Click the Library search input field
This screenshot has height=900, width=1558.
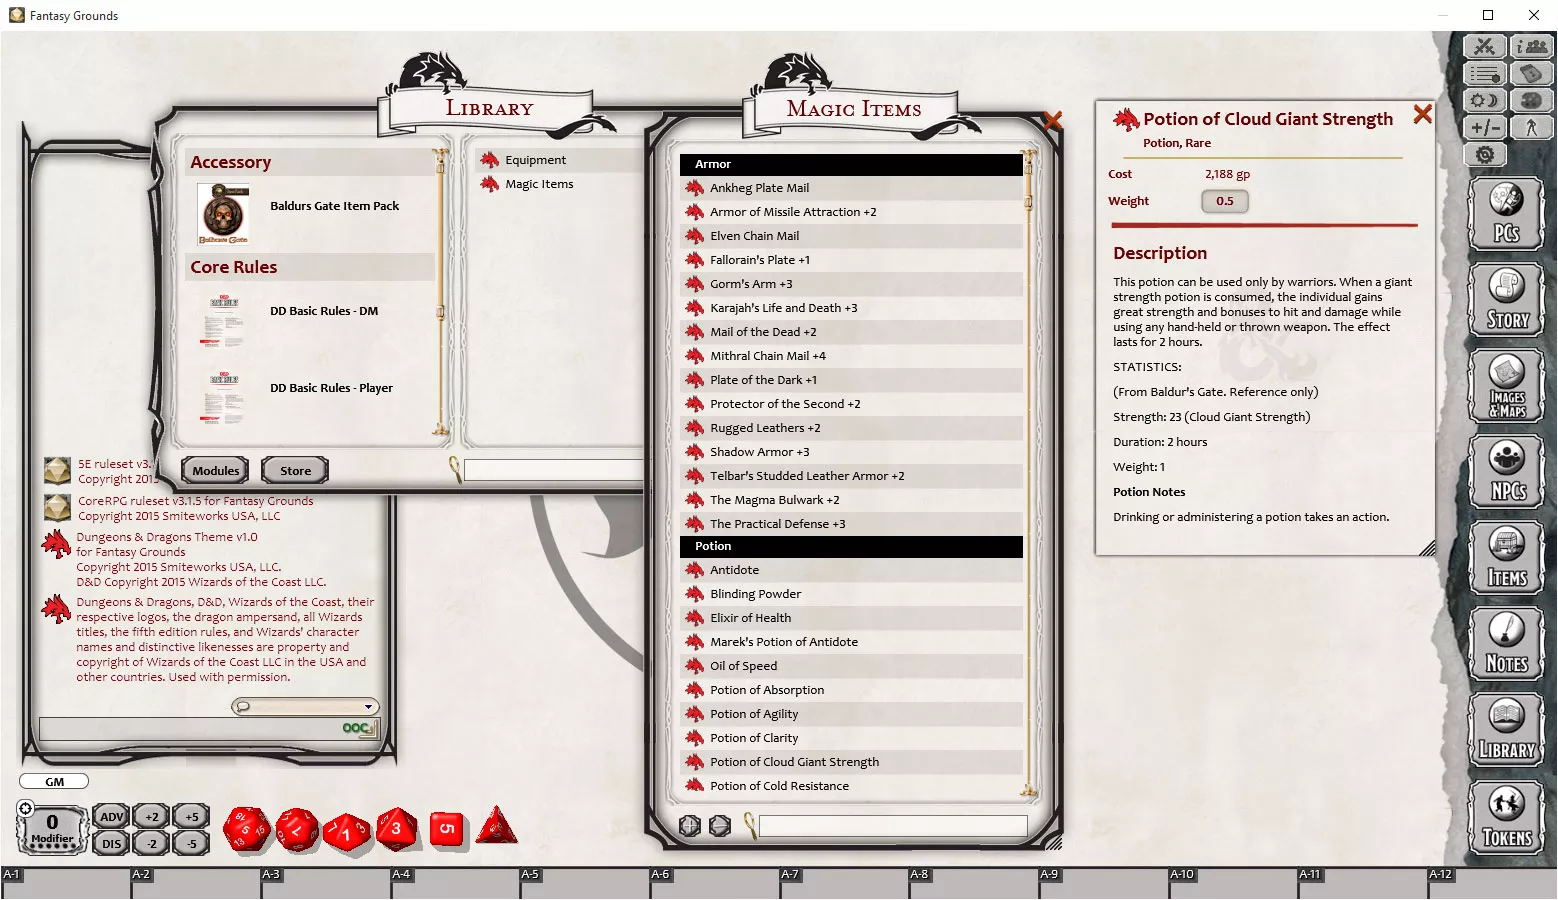coord(554,470)
